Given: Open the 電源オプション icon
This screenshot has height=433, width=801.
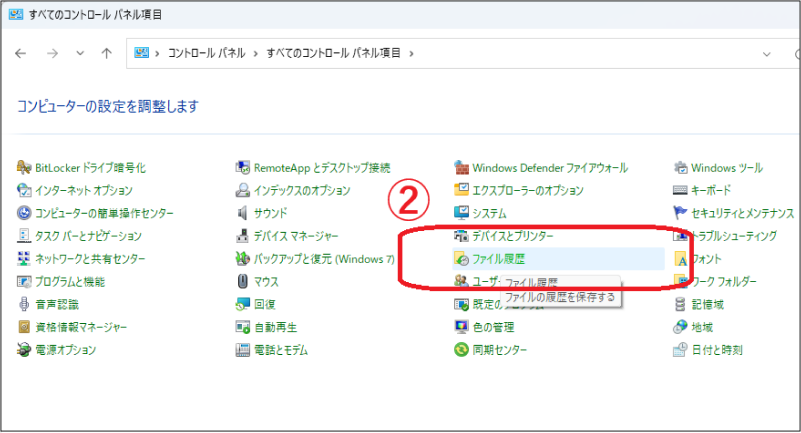Looking at the screenshot, I should [24, 350].
